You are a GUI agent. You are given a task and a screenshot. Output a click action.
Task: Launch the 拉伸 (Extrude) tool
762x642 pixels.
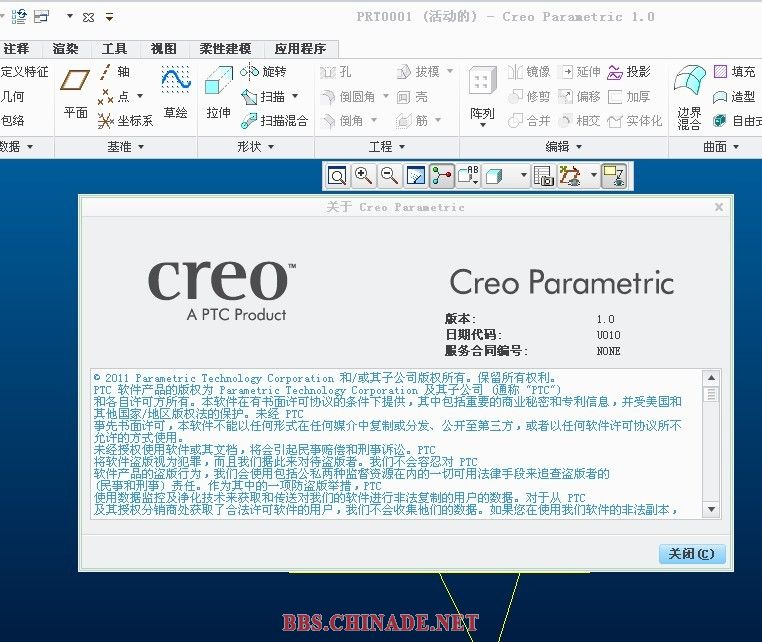(219, 94)
